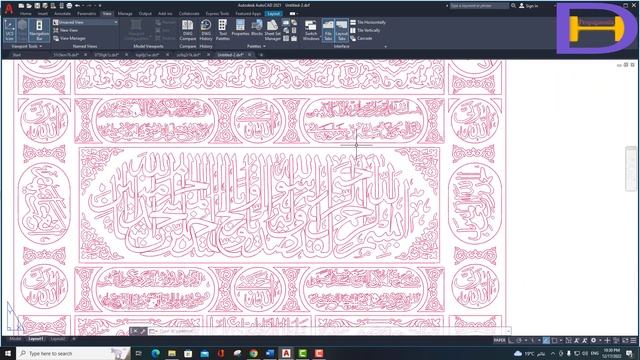Toggle the Navigation Bar button
This screenshot has height=360, width=640.
(39, 30)
